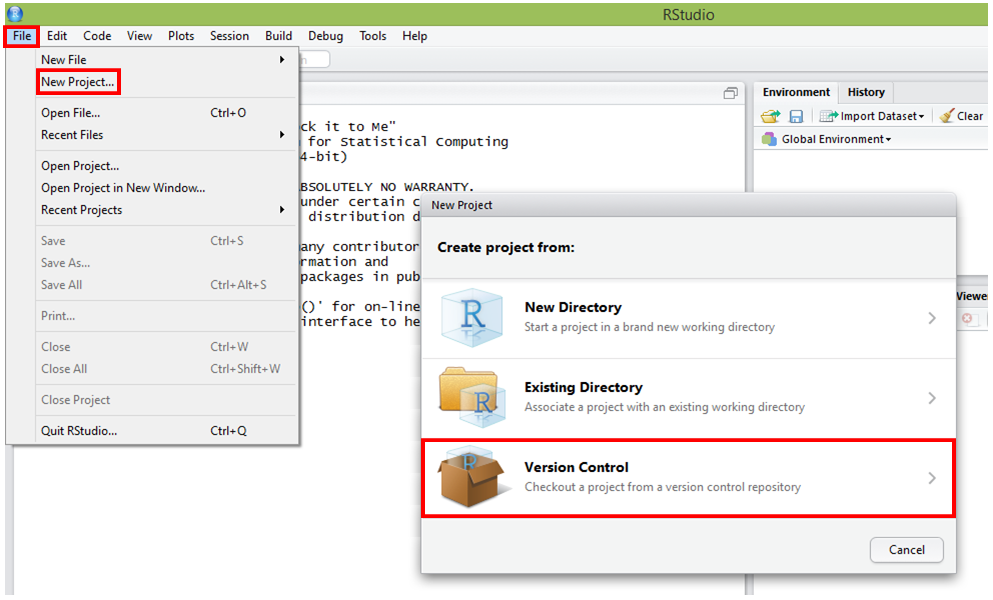
Task: Open the Debug menu
Action: click(326, 36)
